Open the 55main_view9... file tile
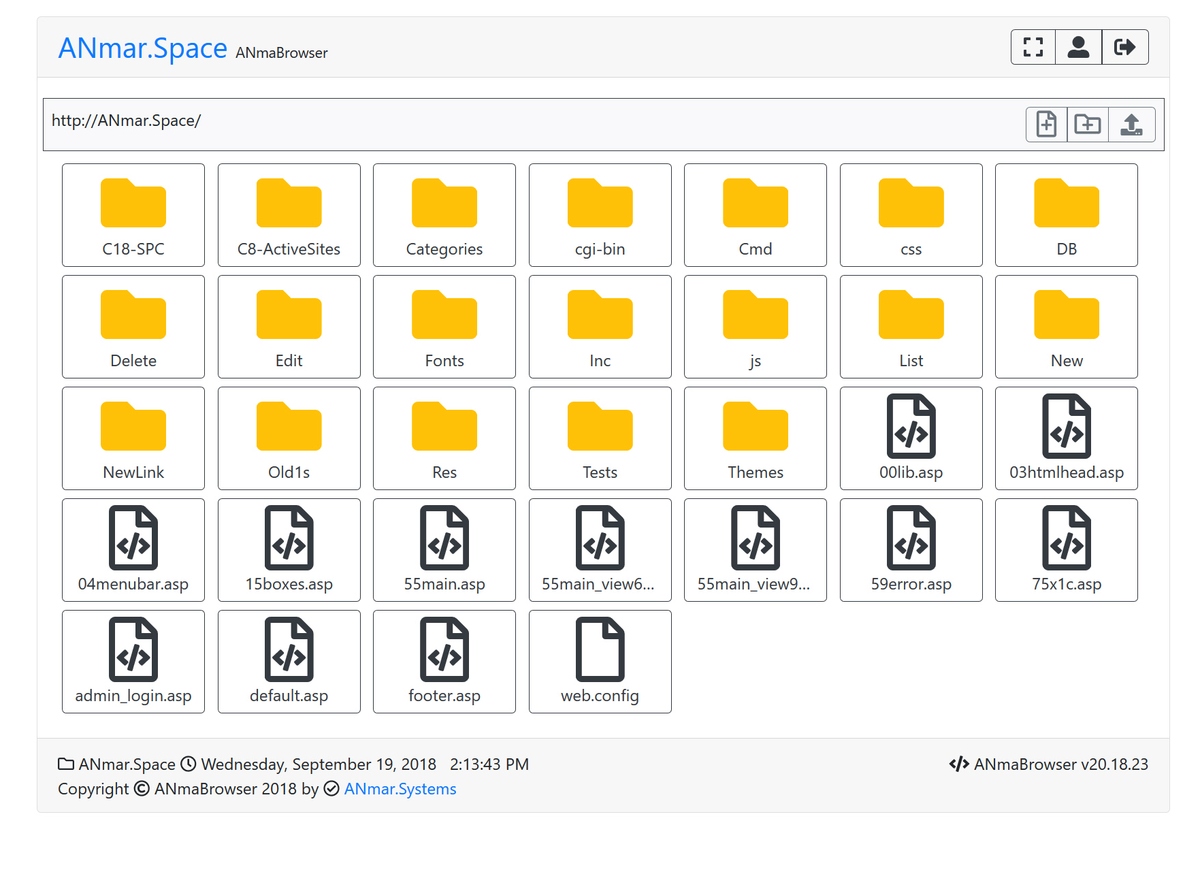This screenshot has height=872, width=1200. [x=755, y=550]
